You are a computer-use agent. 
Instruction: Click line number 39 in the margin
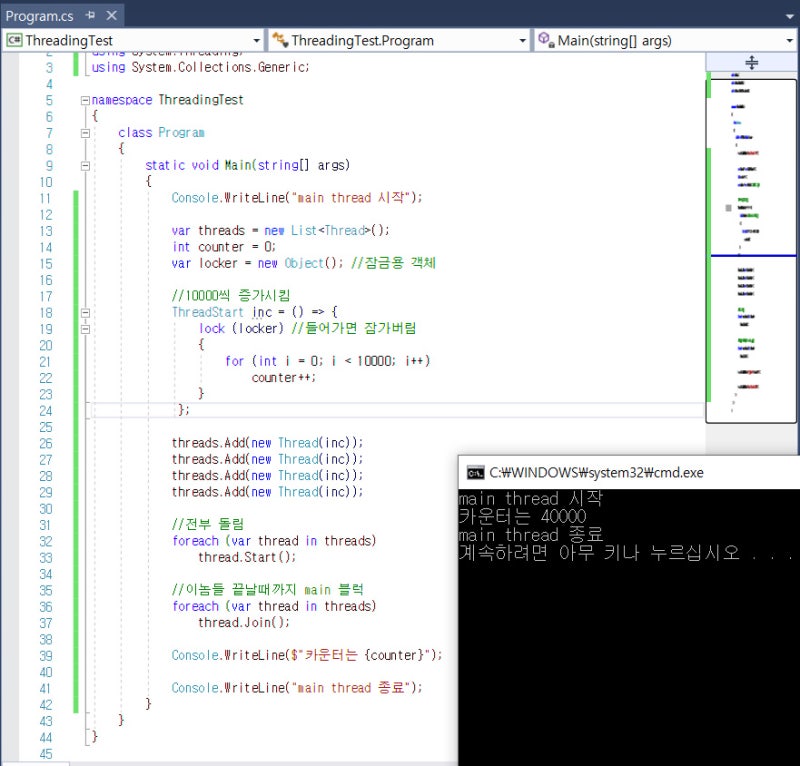[45, 655]
